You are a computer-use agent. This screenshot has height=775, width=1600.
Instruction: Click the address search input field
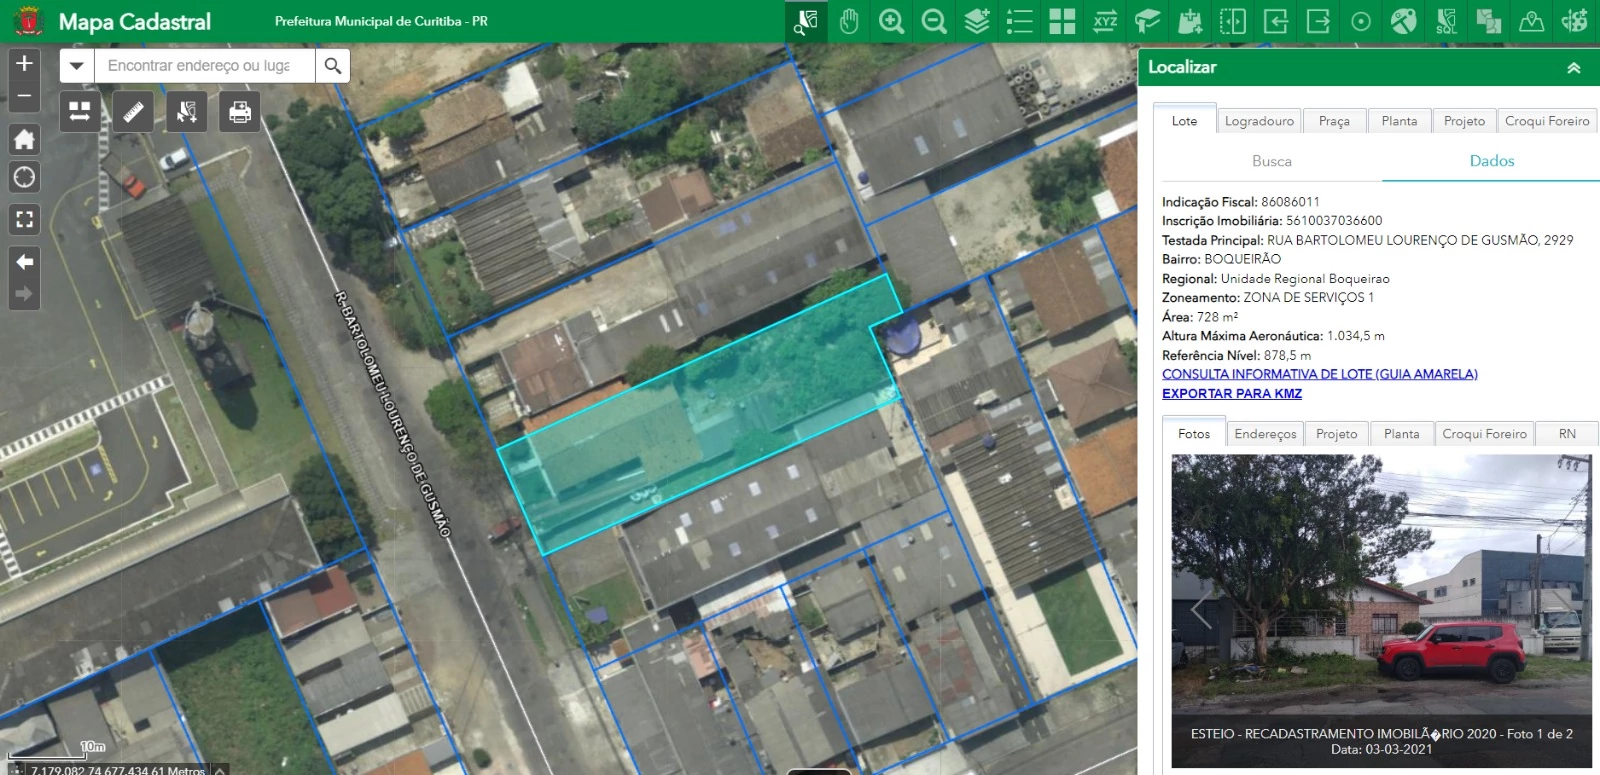click(x=205, y=66)
